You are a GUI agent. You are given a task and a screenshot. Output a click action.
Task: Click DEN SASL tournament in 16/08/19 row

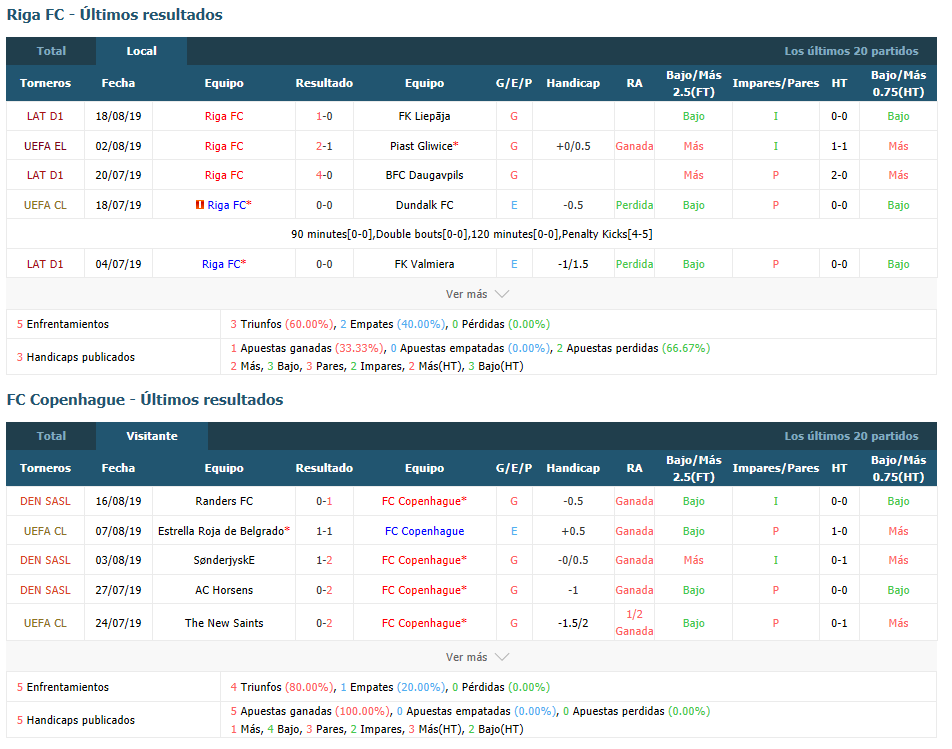pos(45,501)
